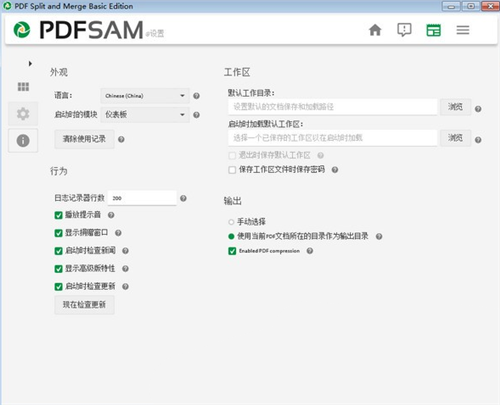Show help for Enabled PDF compression
This screenshot has height=405, width=500.
pos(310,251)
